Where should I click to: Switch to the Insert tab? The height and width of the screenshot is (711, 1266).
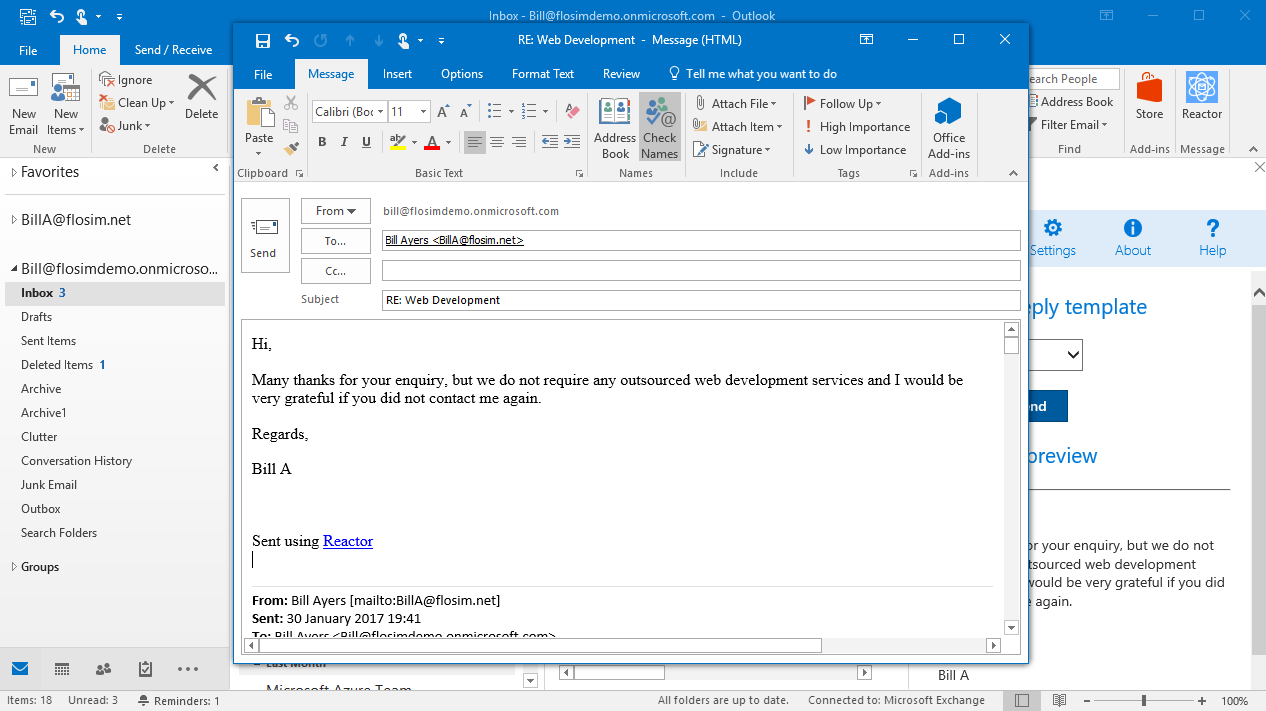tap(397, 74)
